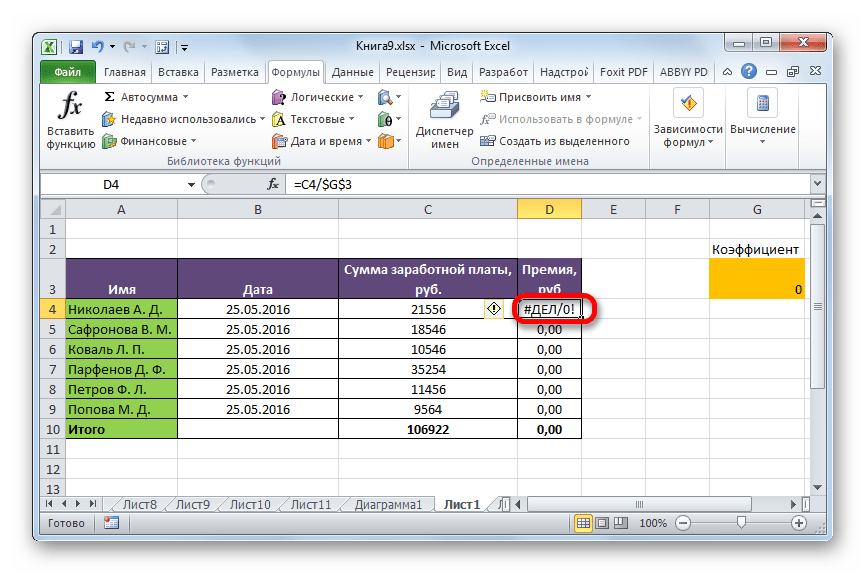The width and height of the screenshot is (866, 574).
Task: Expand the Автосумма dropdown
Action: (185, 97)
